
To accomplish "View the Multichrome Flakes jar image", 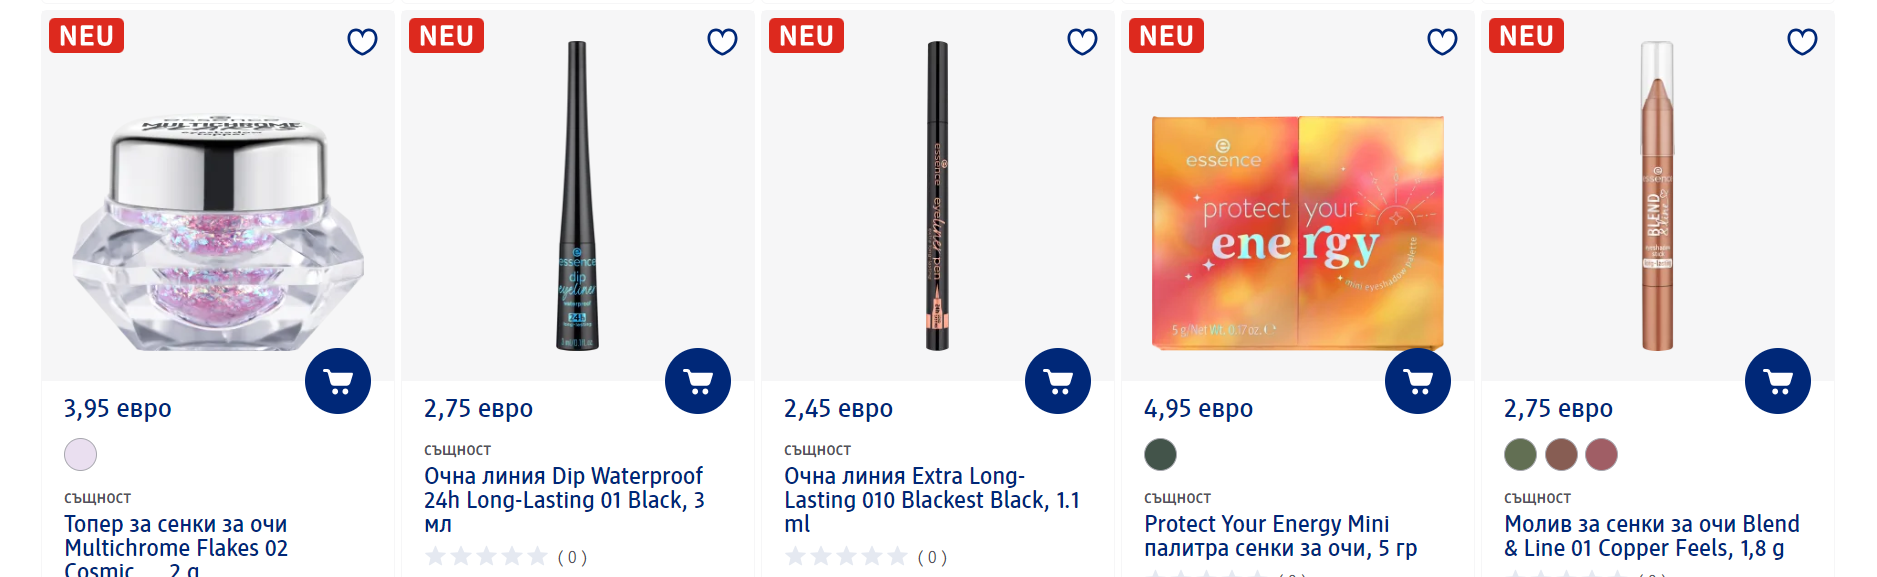I will [x=218, y=235].
